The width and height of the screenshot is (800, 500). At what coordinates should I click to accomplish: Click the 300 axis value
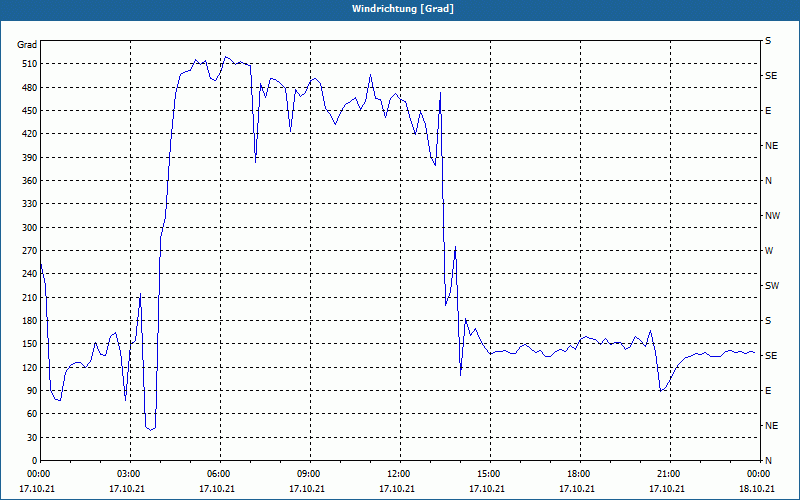30,228
